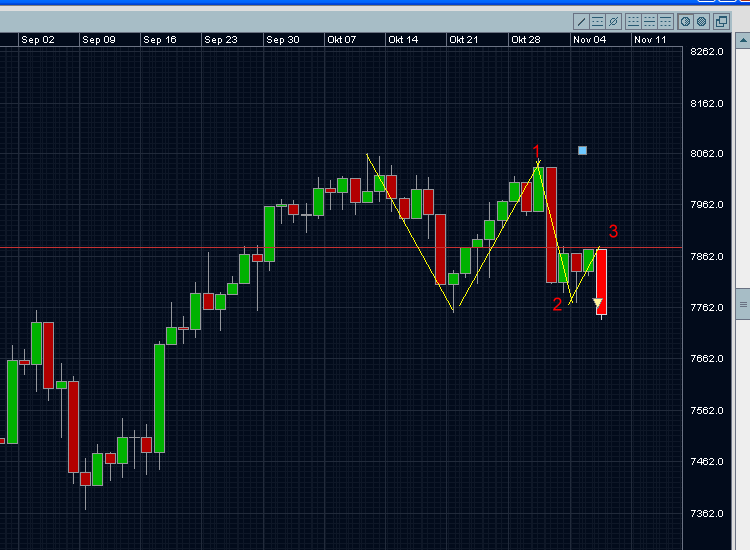Click the Sep 09 date label

click(99, 40)
